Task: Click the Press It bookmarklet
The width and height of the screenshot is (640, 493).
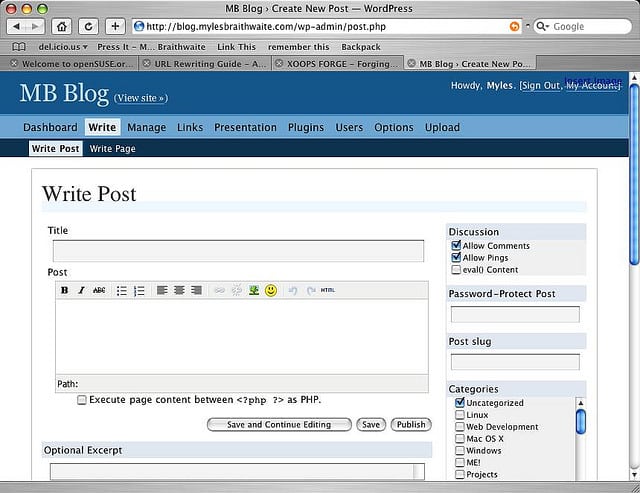Action: click(x=151, y=47)
